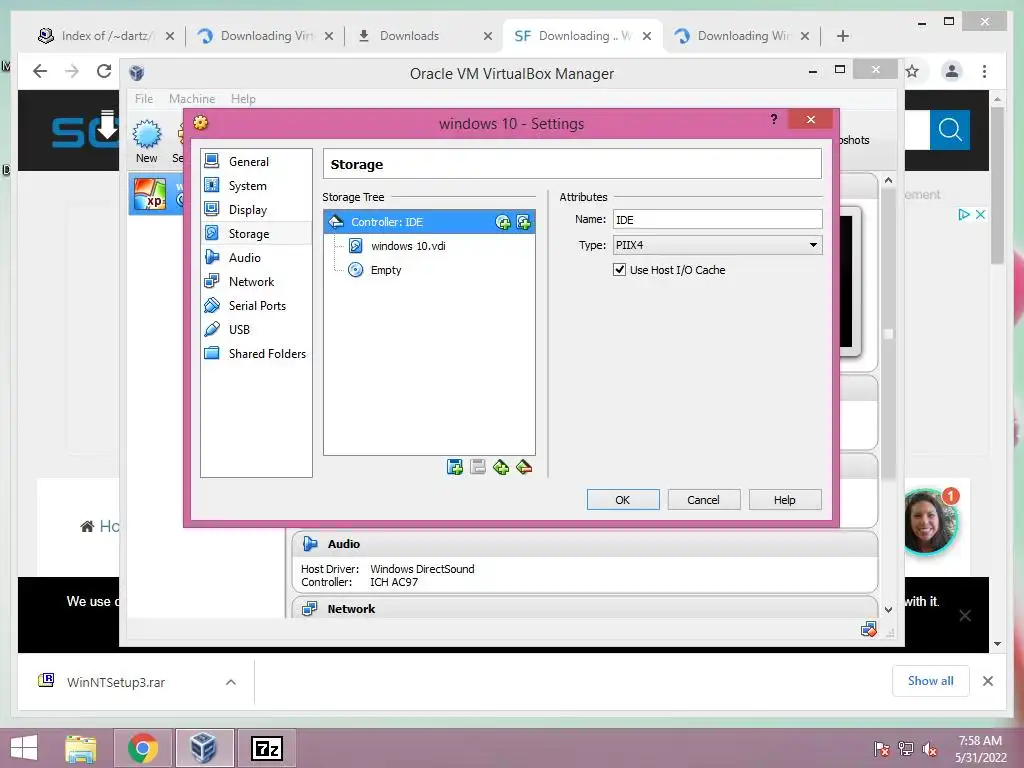This screenshot has height=768, width=1024.
Task: Dismiss the cookie notice banner X
Action: [965, 615]
